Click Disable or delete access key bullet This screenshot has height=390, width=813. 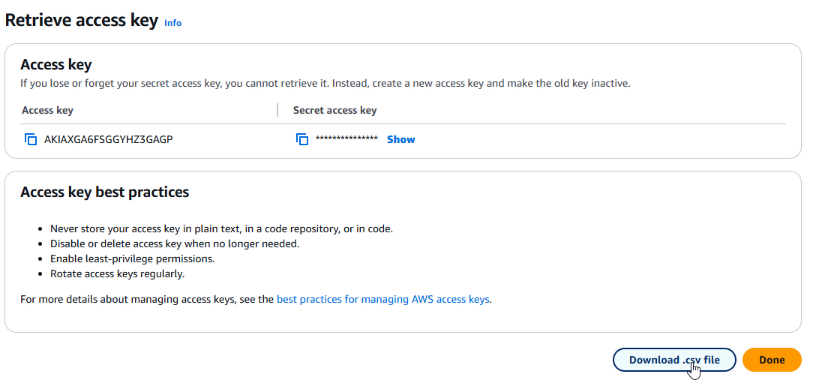175,243
